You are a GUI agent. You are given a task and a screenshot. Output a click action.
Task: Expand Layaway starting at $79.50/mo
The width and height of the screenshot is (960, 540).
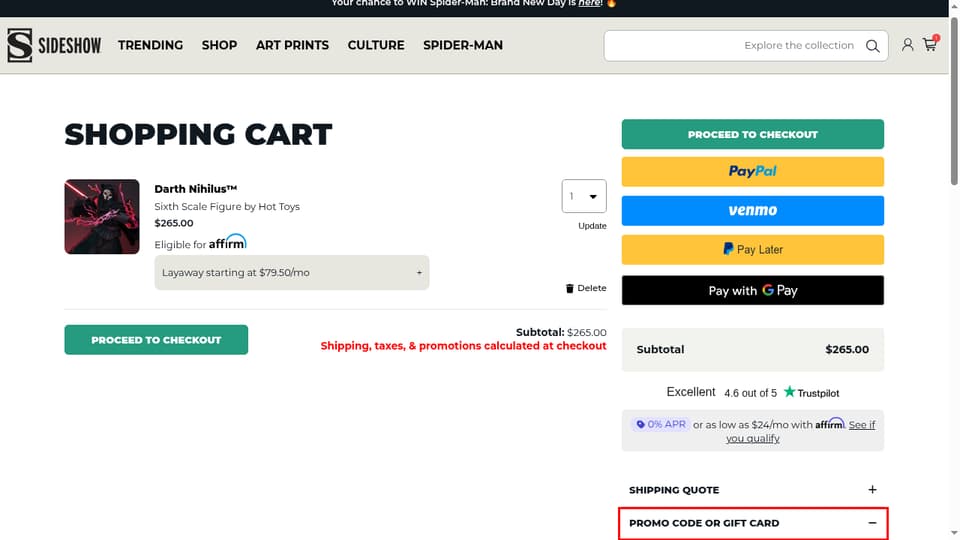click(292, 272)
